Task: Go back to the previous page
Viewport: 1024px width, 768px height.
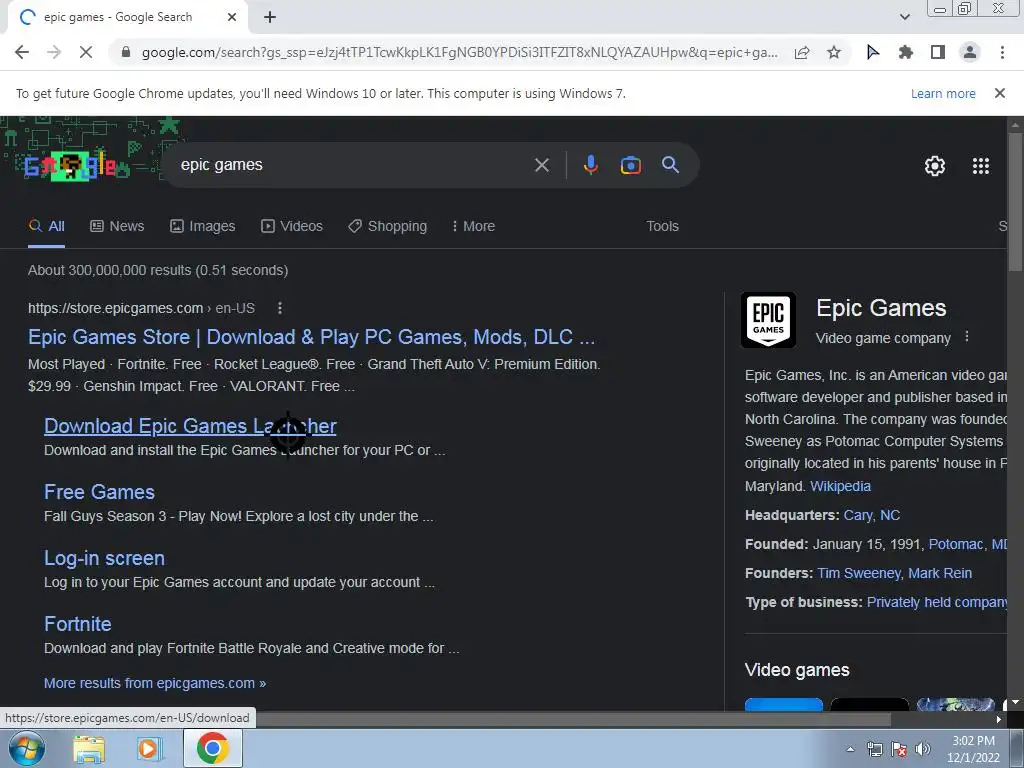Action: pyautogui.click(x=22, y=52)
